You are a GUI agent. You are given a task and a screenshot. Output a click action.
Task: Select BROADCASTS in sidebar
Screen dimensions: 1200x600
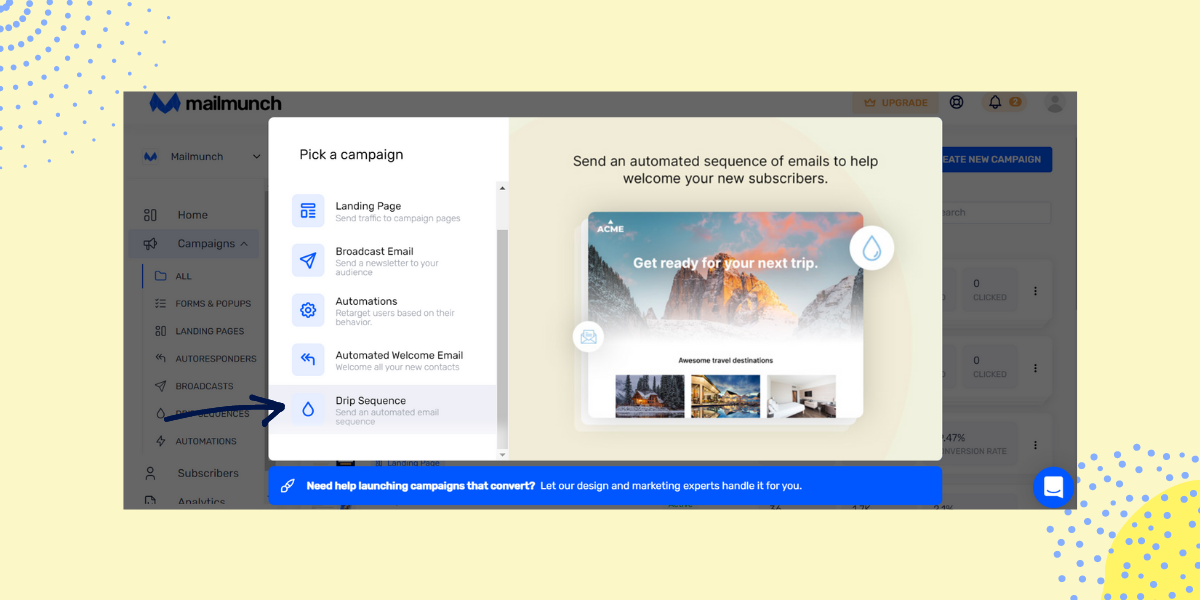click(x=204, y=386)
